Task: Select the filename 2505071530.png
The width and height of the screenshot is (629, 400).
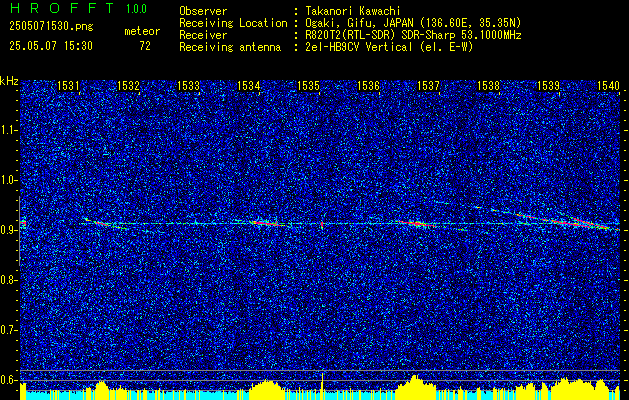Action: 52,26
